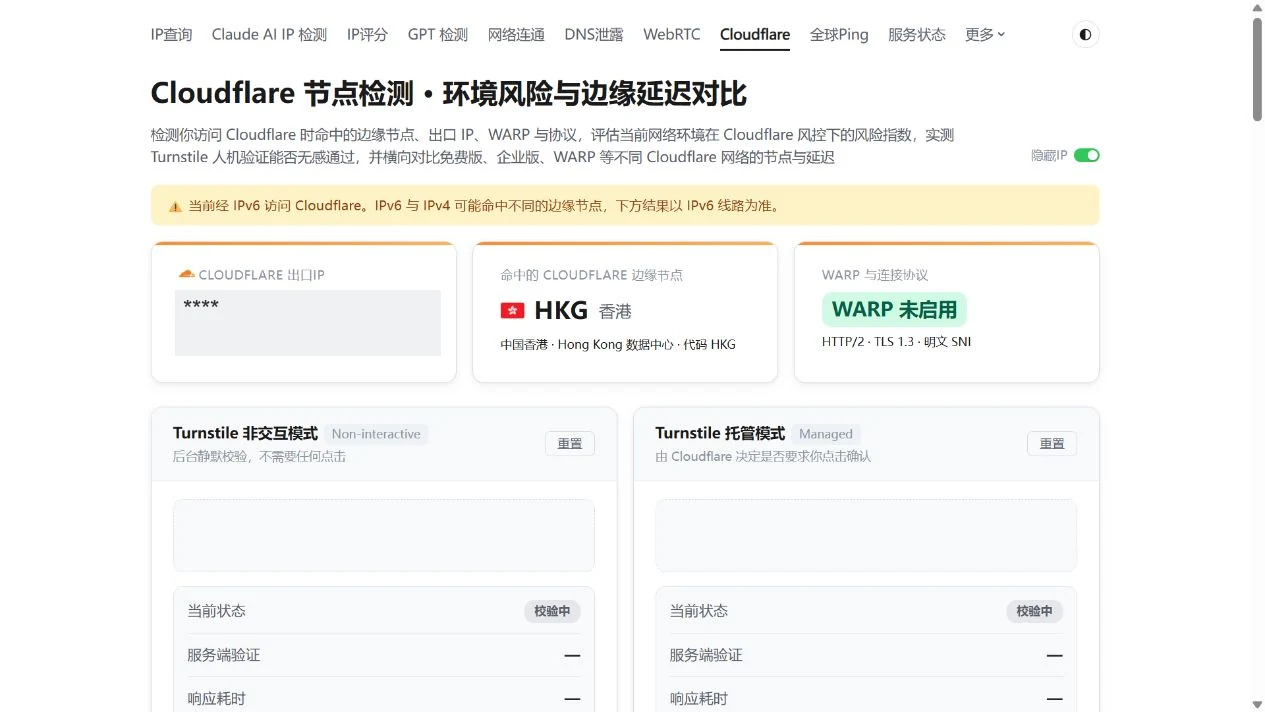Click 重置 for Turnstile 托管模式

click(x=1052, y=443)
